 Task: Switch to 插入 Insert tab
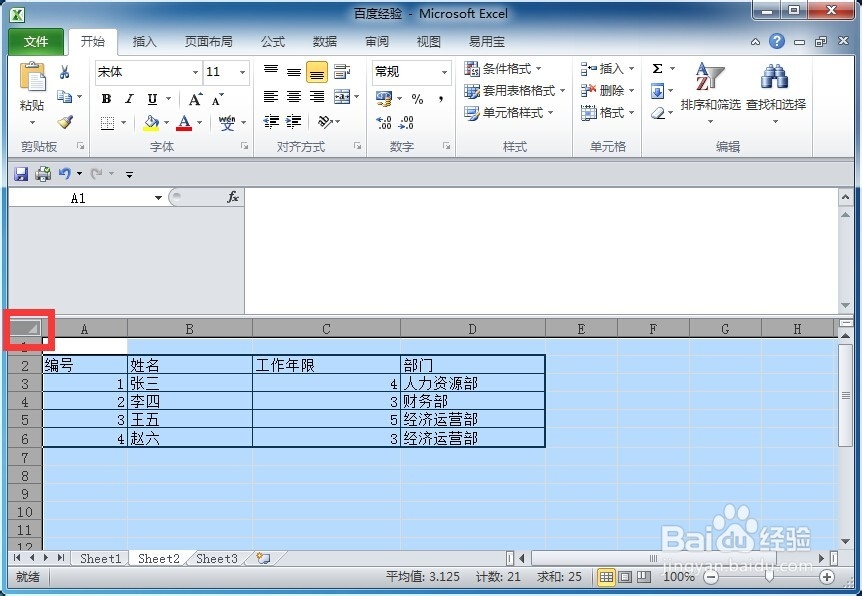pyautogui.click(x=145, y=41)
